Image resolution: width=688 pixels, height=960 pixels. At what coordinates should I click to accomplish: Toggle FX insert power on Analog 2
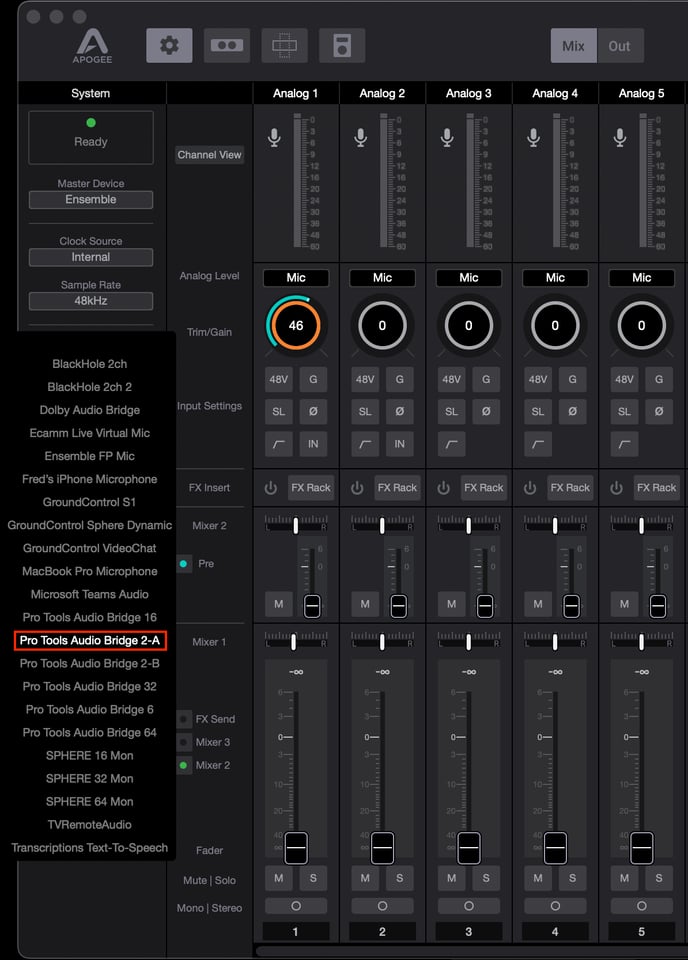point(357,488)
